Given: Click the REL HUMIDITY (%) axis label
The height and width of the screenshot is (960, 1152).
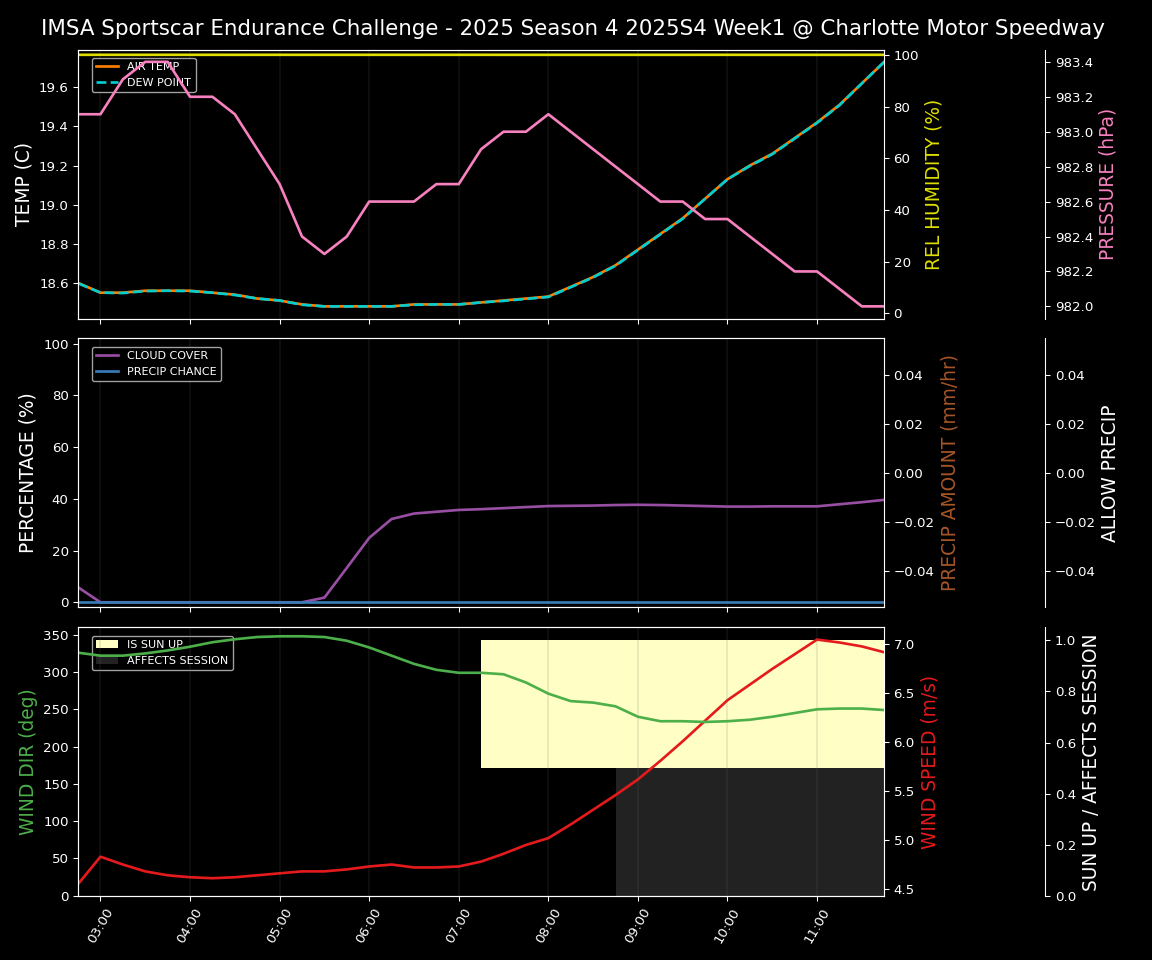Looking at the screenshot, I should 933,184.
